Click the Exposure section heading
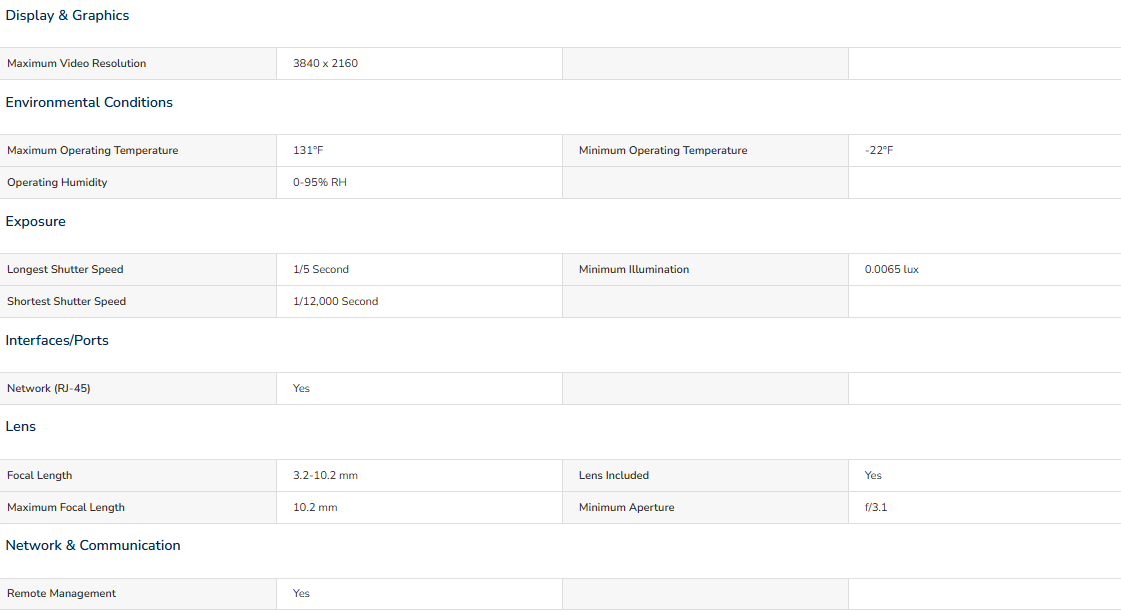The width and height of the screenshot is (1121, 613). pyautogui.click(x=35, y=222)
